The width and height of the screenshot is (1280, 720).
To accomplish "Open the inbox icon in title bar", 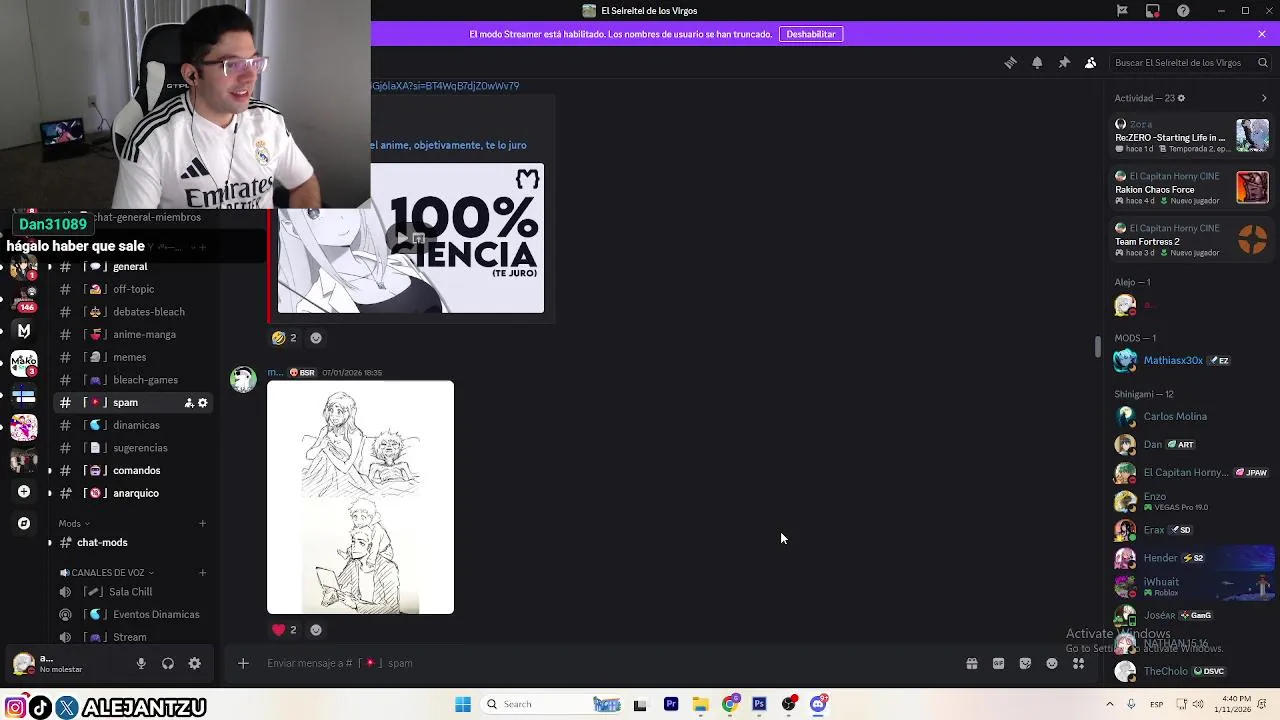I will [1153, 11].
